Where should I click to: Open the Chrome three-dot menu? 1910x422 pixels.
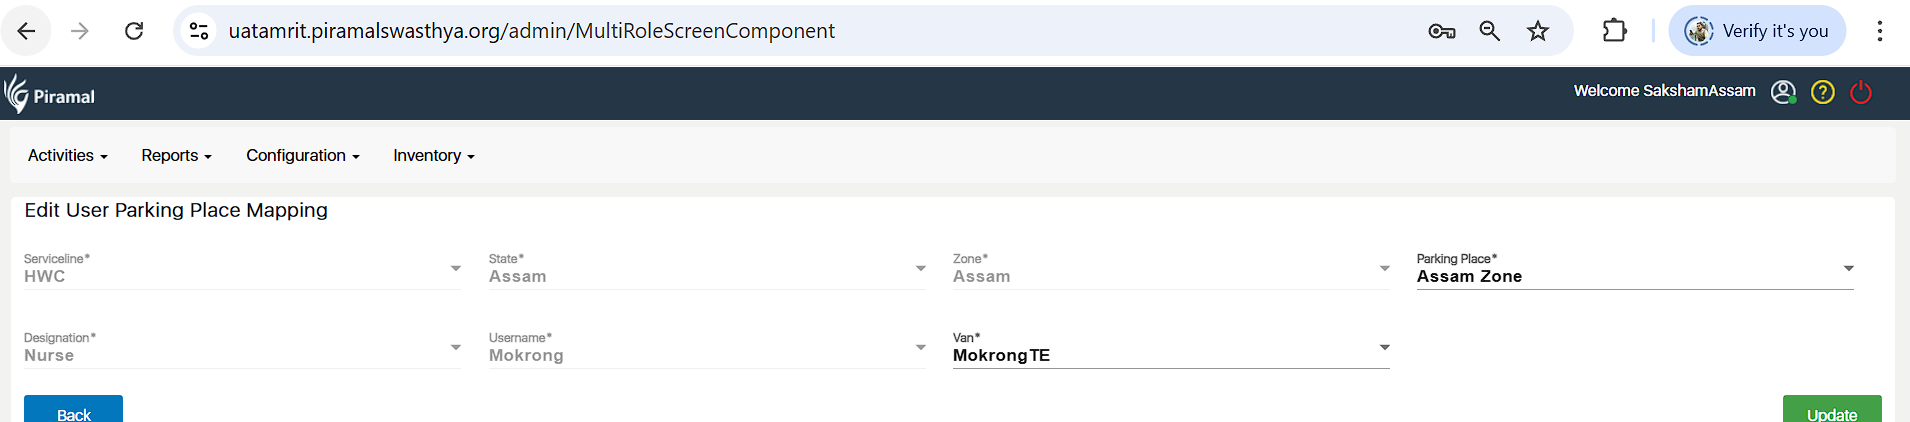pyautogui.click(x=1879, y=31)
